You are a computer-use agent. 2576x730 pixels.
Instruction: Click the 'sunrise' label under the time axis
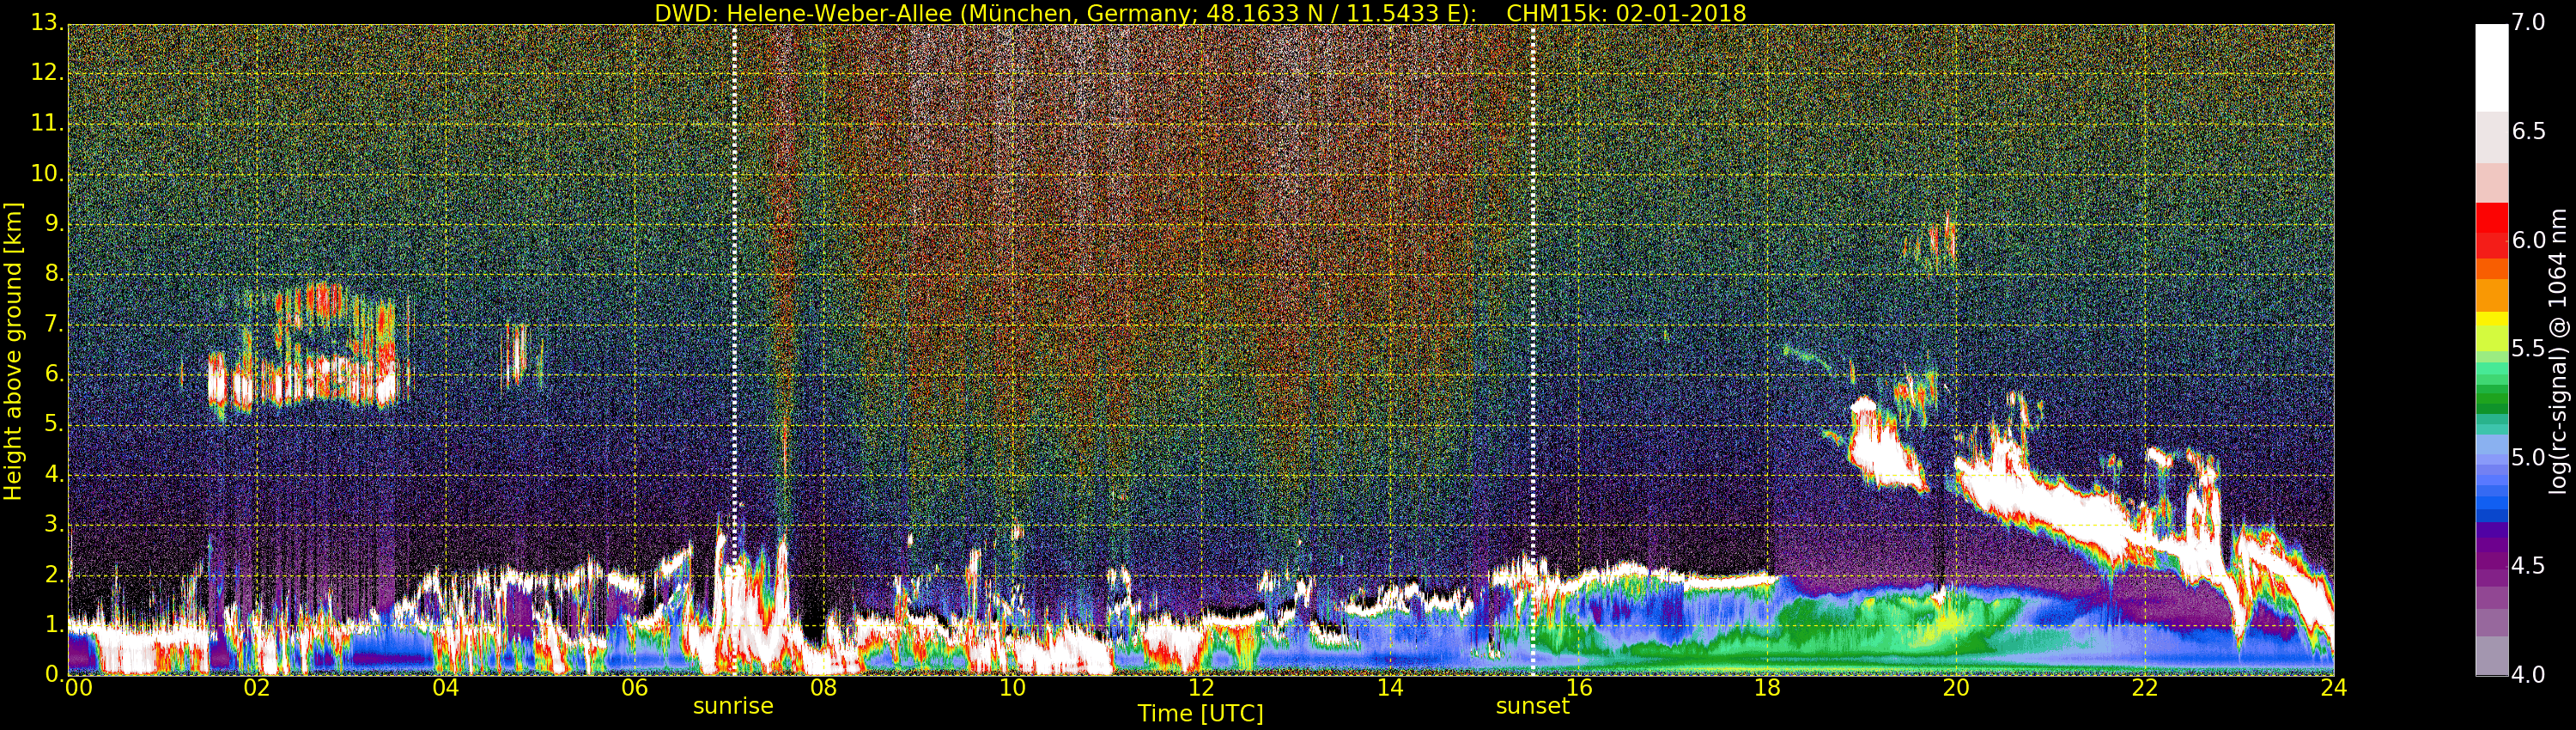coord(733,706)
